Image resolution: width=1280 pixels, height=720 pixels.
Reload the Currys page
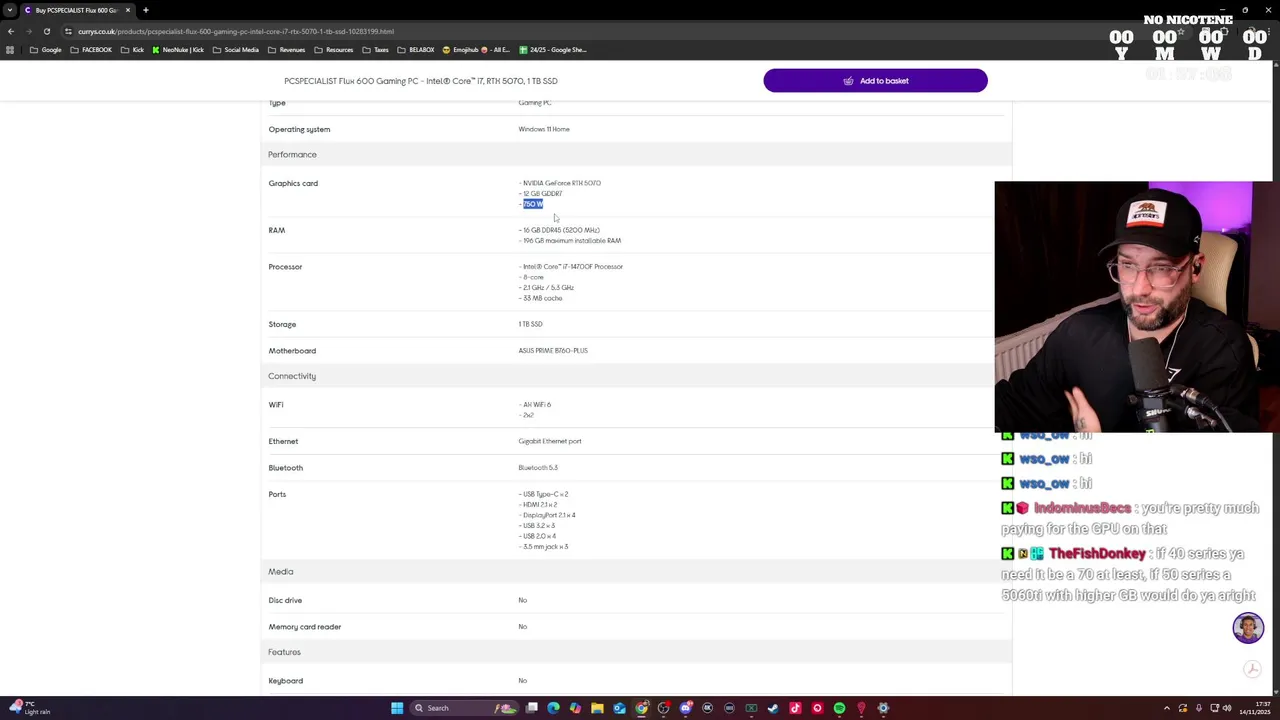pyautogui.click(x=46, y=31)
